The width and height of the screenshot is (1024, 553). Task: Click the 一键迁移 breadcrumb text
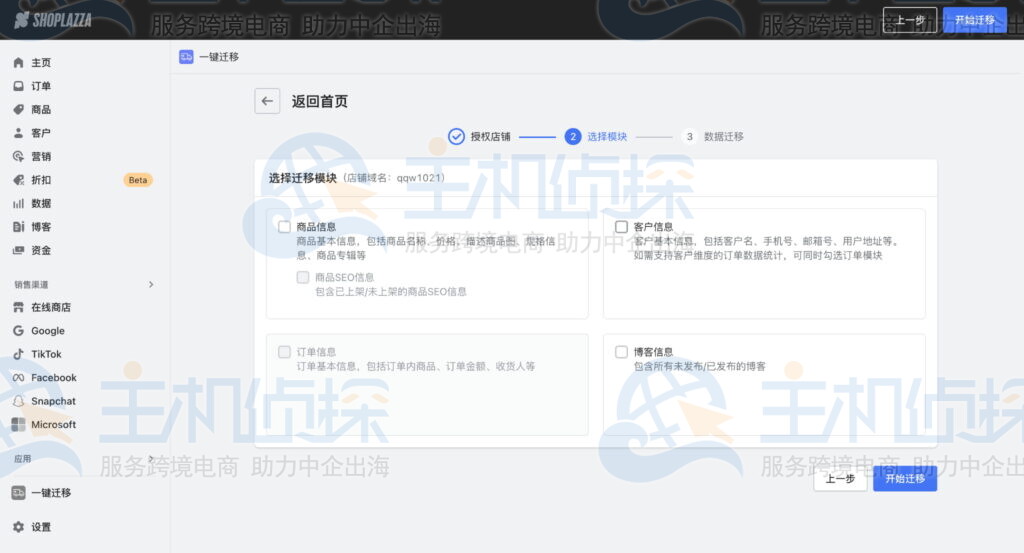click(x=219, y=57)
